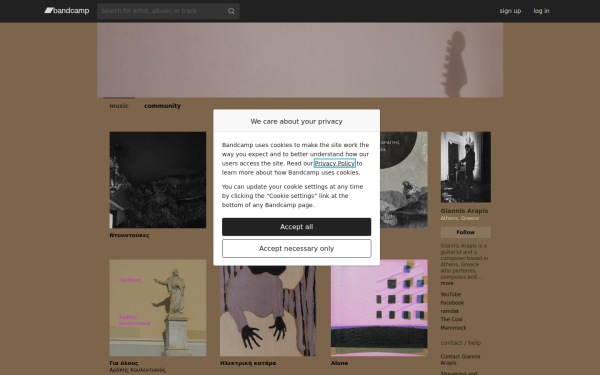The height and width of the screenshot is (375, 600).
Task: Open the Για όλους album cover with statue
Action: point(158,308)
